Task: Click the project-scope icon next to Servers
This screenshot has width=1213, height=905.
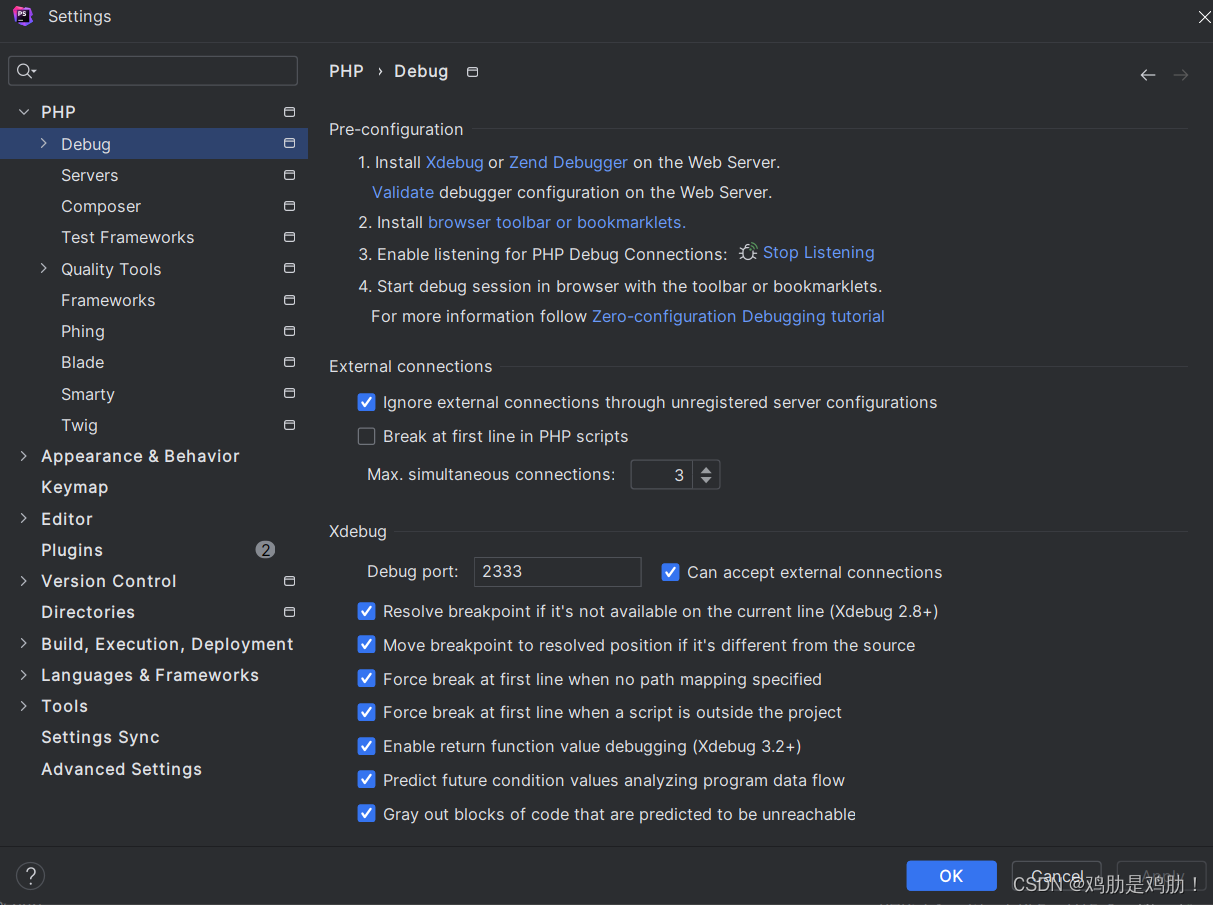Action: (289, 175)
